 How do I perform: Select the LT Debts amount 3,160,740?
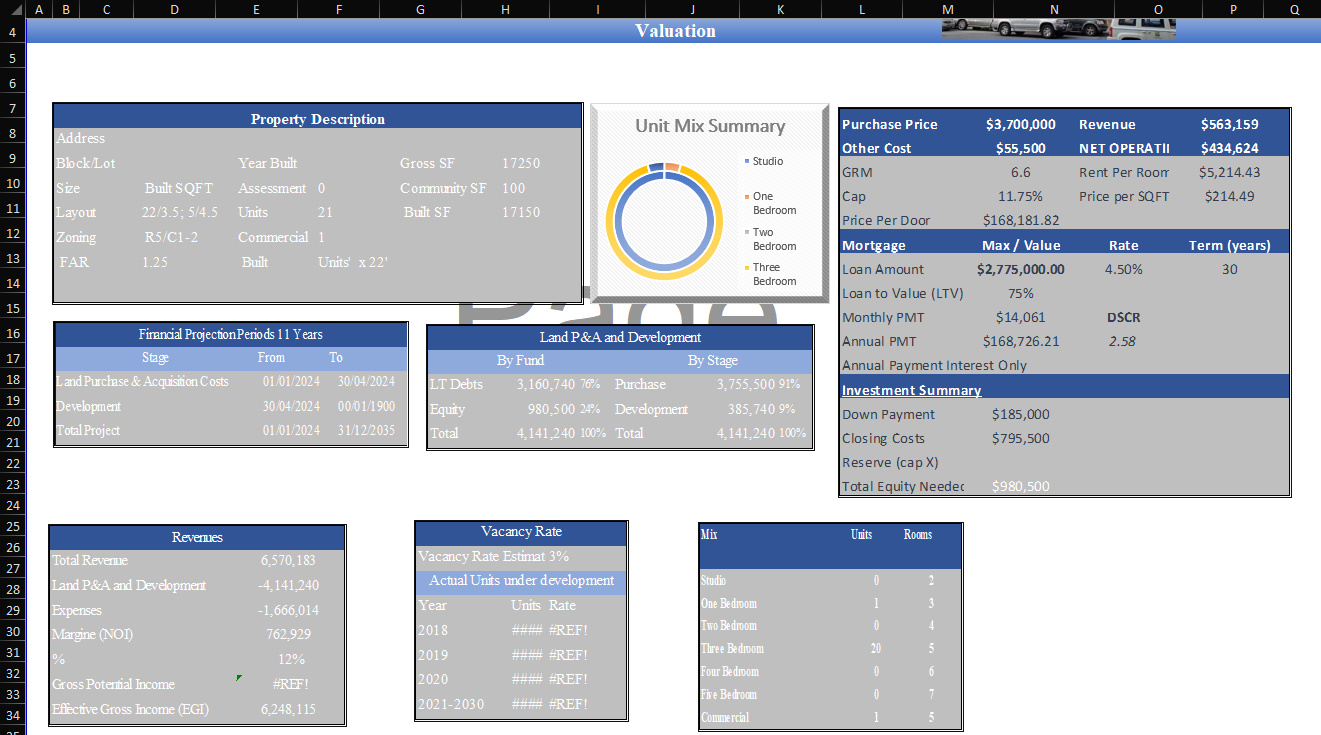[x=545, y=384]
